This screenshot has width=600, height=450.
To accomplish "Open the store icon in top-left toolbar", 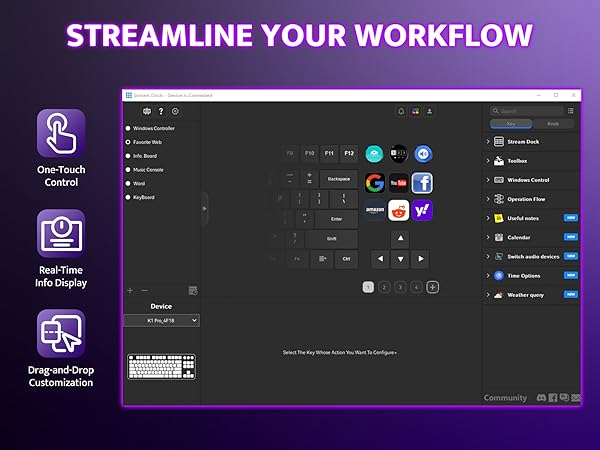I will pos(147,111).
